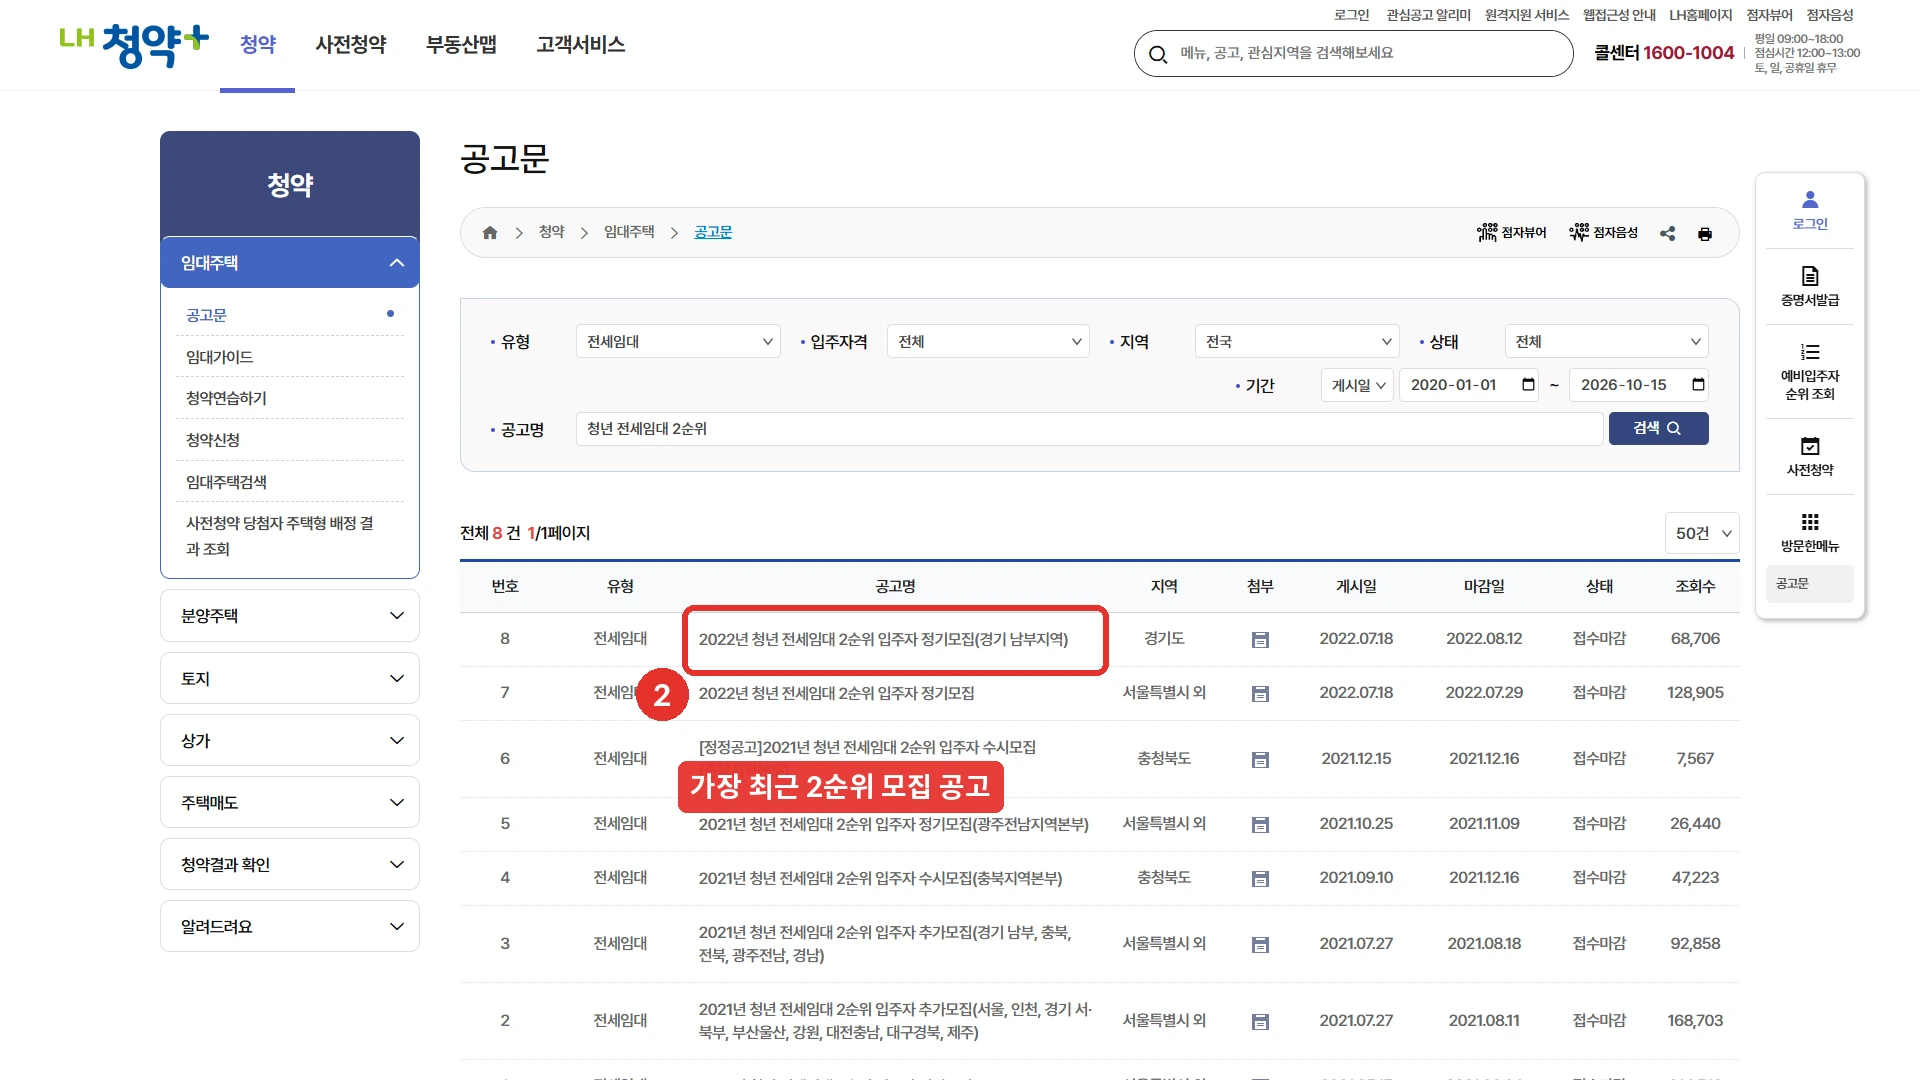Collapse the 임대주택 sidebar section

(290, 263)
